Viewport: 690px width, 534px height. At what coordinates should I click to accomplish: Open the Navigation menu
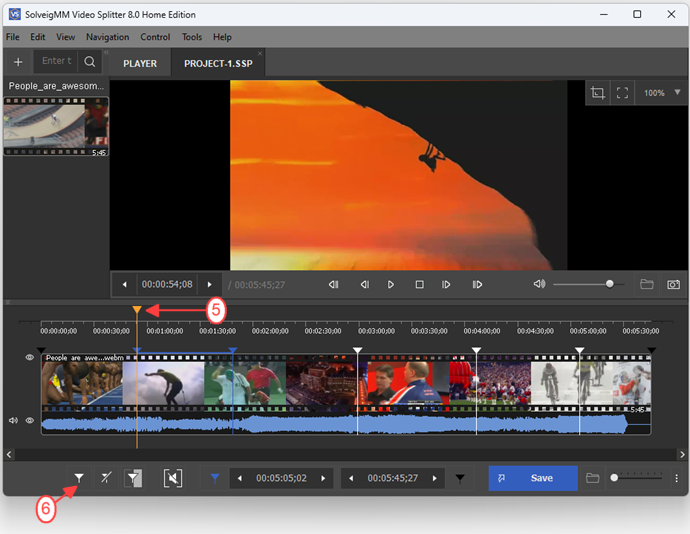tap(107, 37)
